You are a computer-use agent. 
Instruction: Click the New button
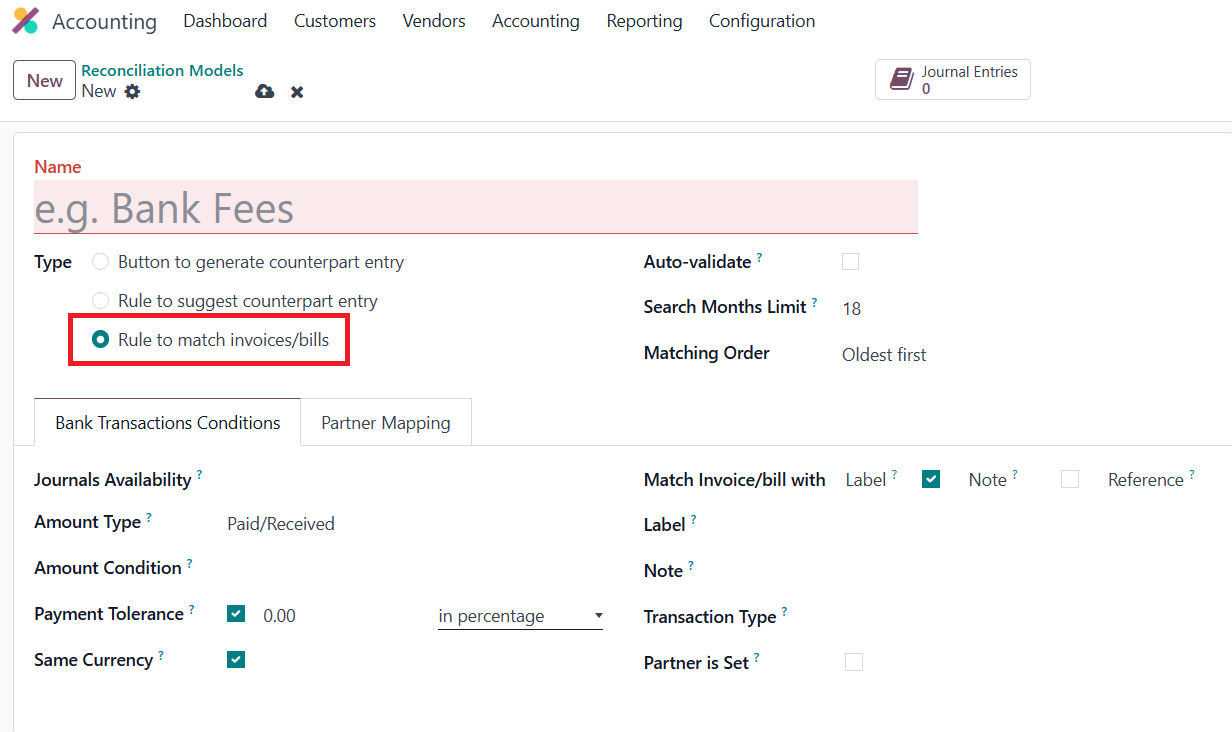tap(44, 81)
